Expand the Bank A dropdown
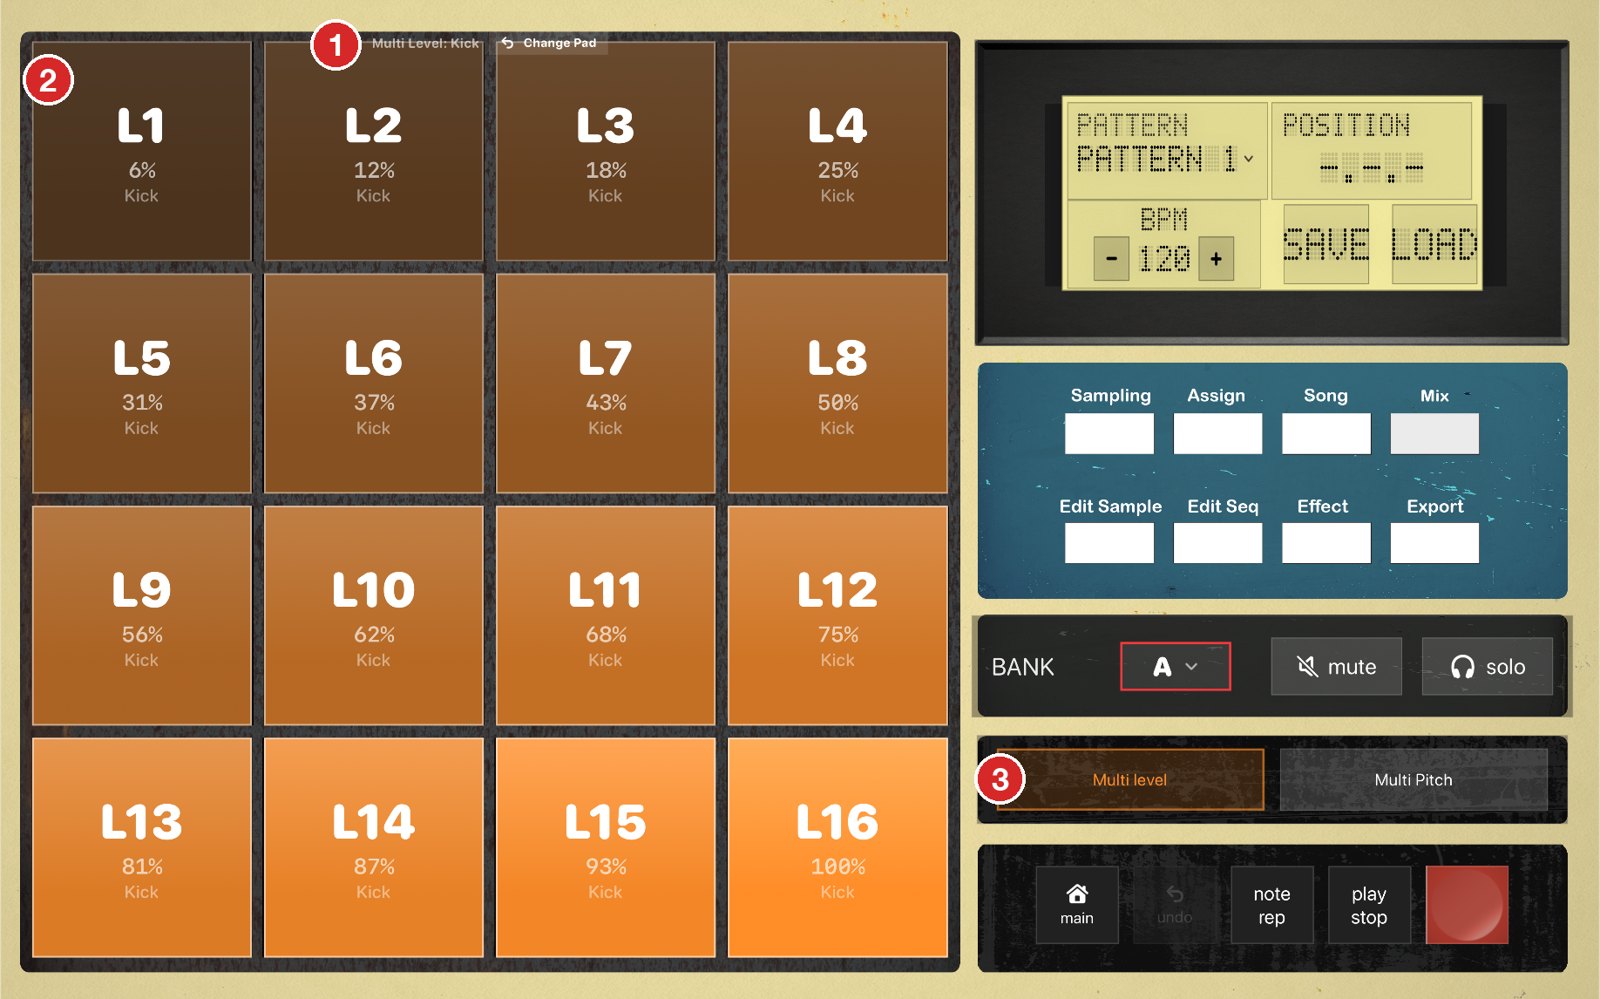 [x=1175, y=666]
